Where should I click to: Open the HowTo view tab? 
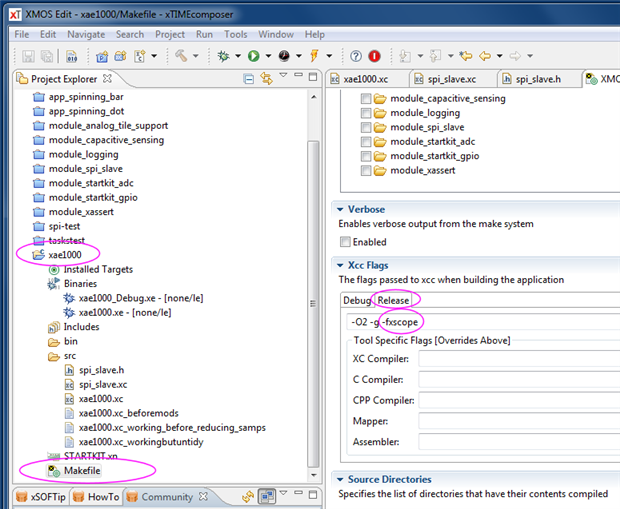click(x=102, y=497)
